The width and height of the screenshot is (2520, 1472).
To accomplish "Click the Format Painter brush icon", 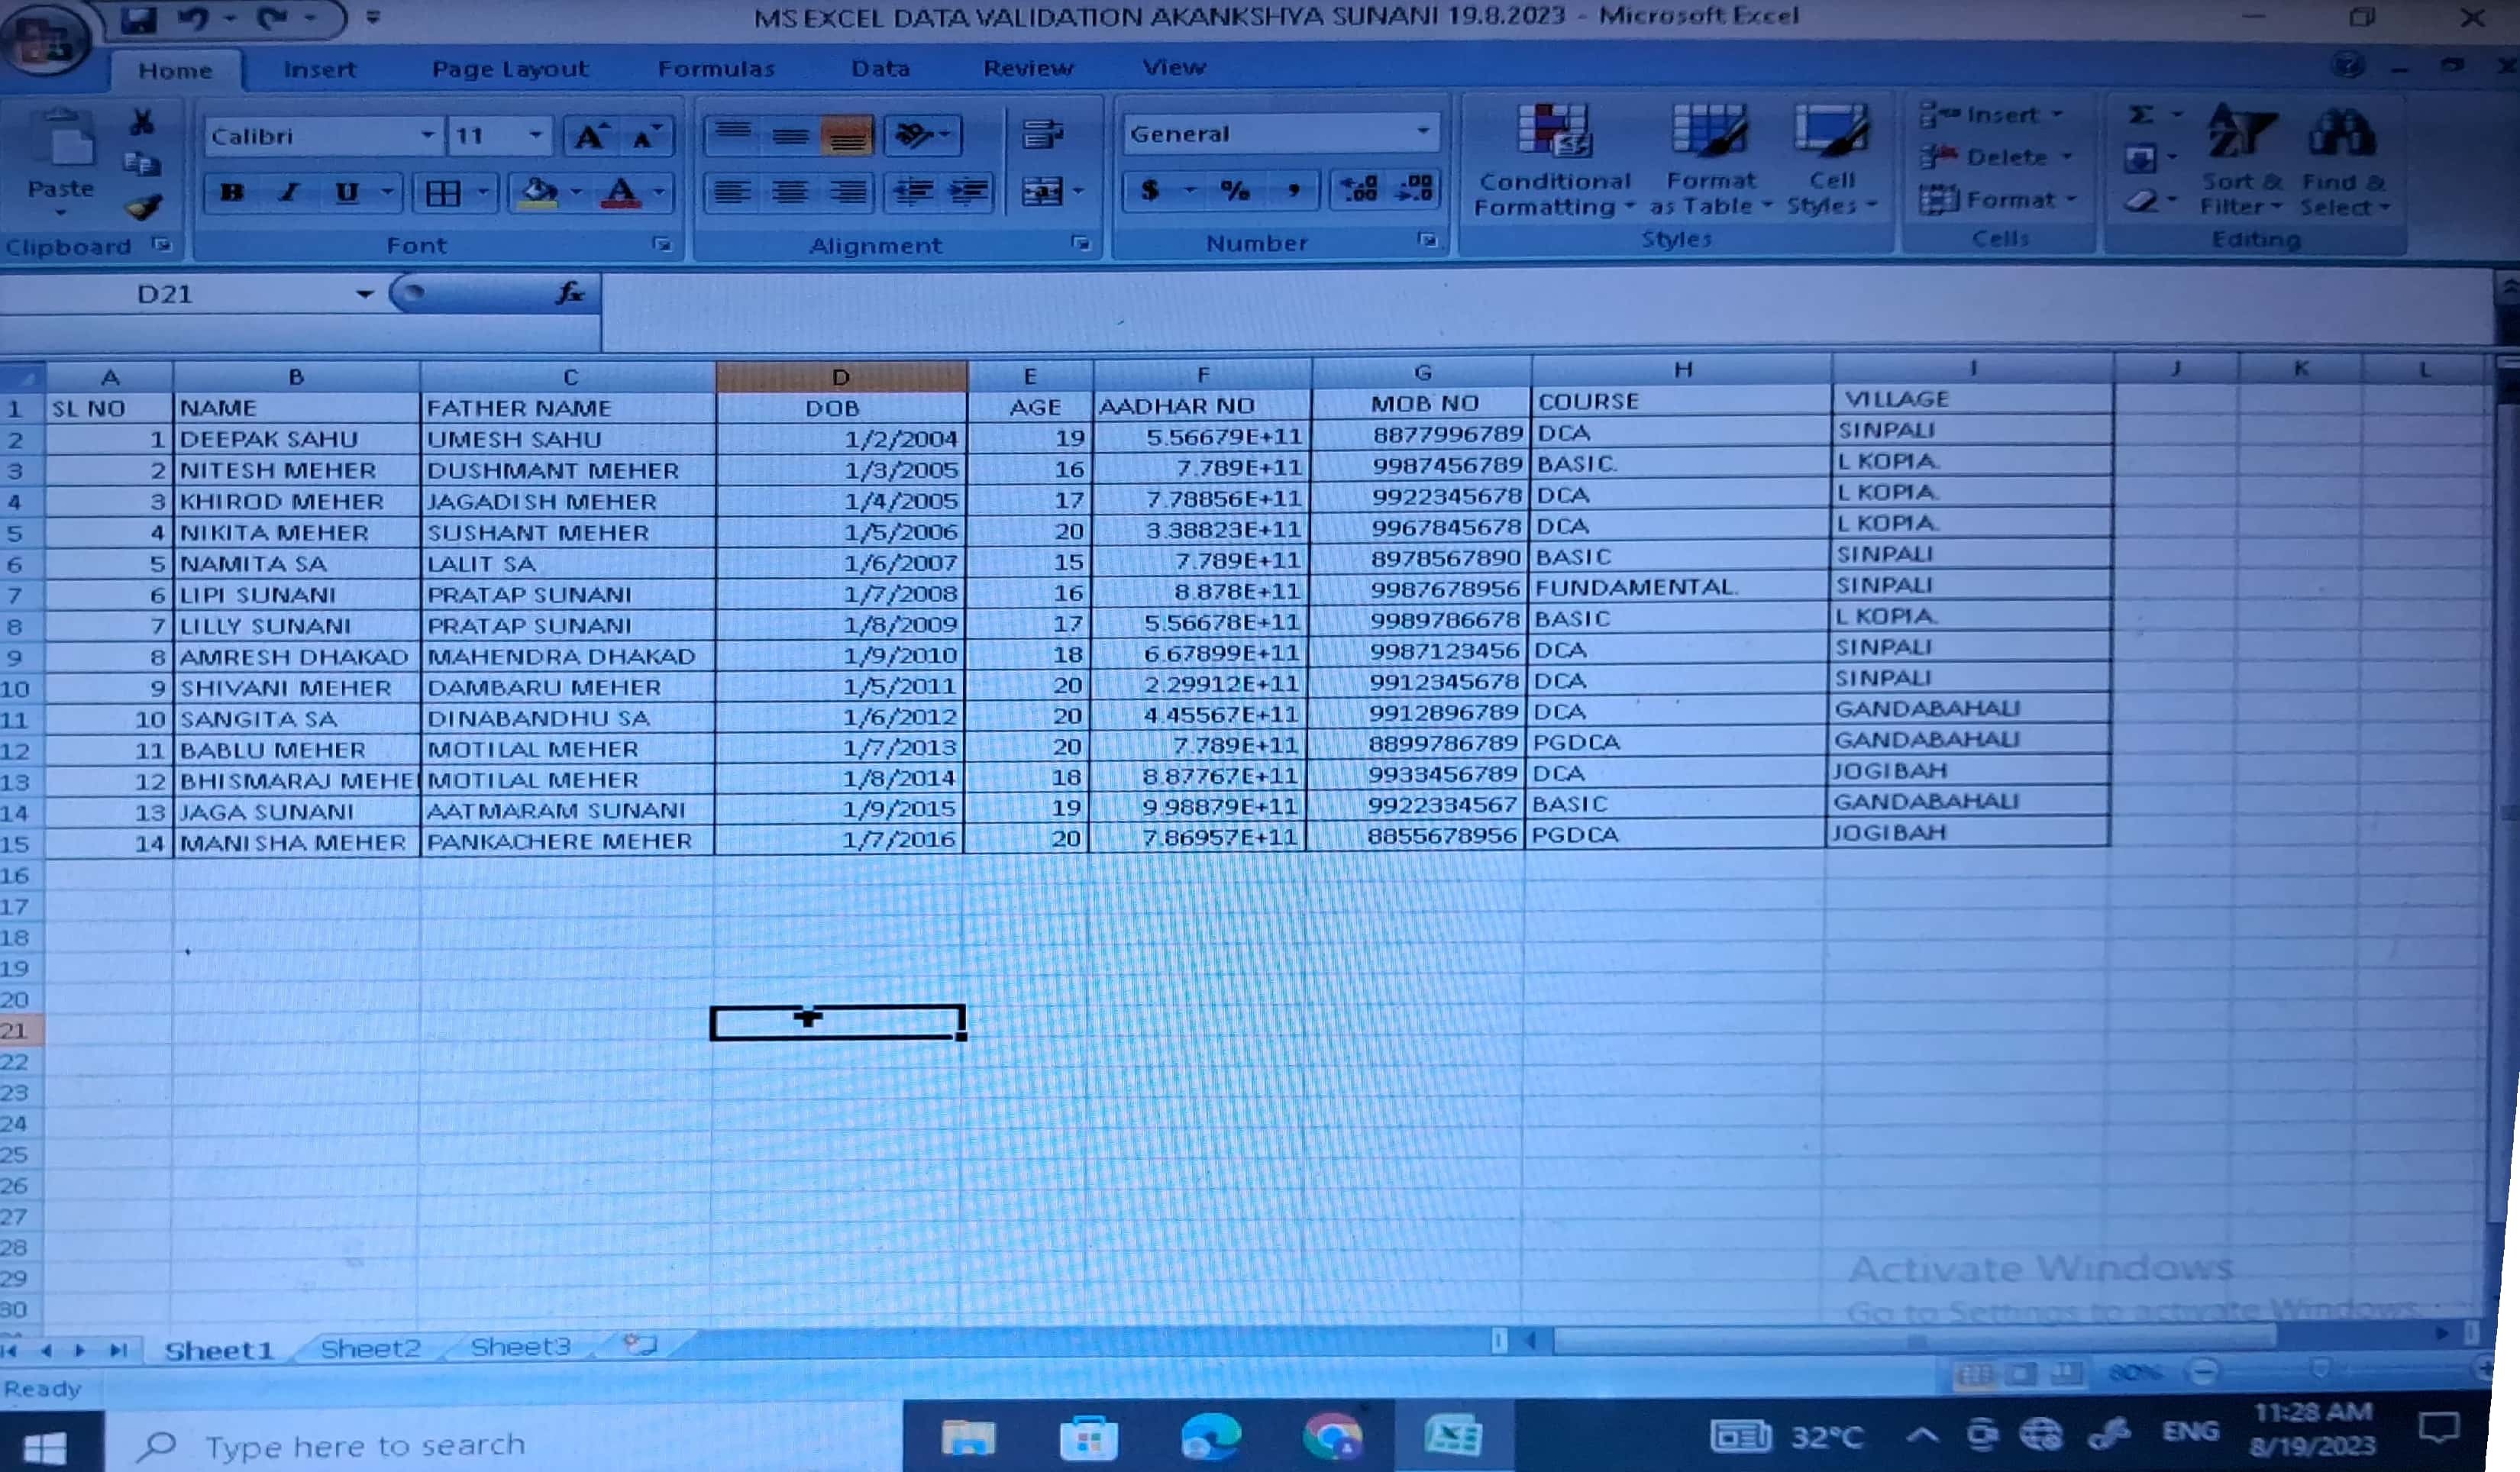I will point(144,207).
